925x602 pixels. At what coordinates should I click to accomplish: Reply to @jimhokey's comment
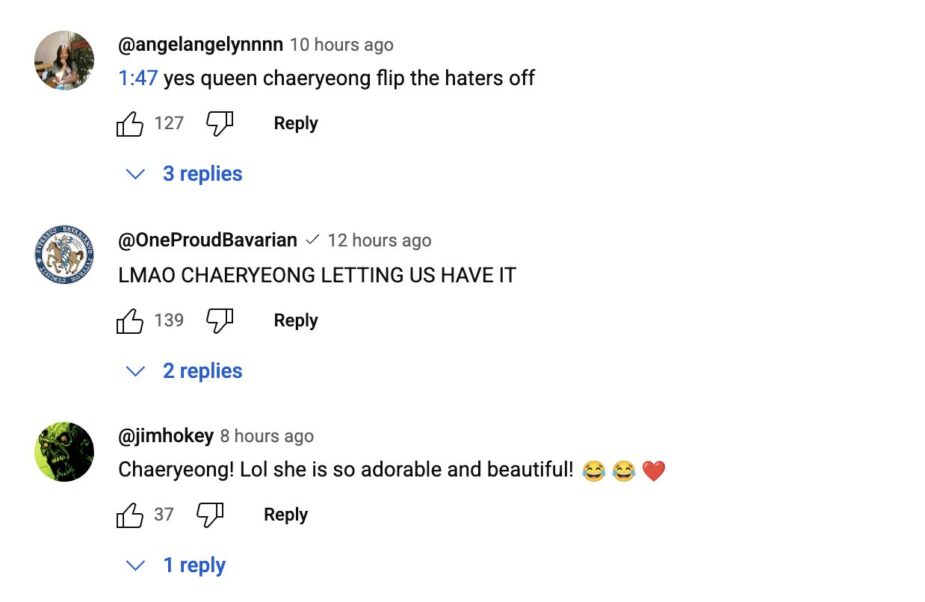click(285, 515)
